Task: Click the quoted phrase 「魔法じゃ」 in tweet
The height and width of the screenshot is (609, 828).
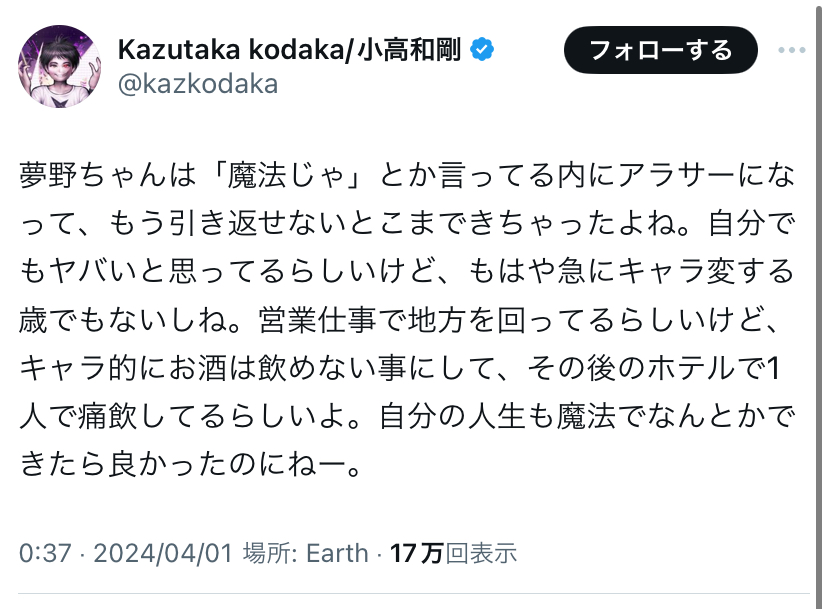Action: (x=287, y=175)
